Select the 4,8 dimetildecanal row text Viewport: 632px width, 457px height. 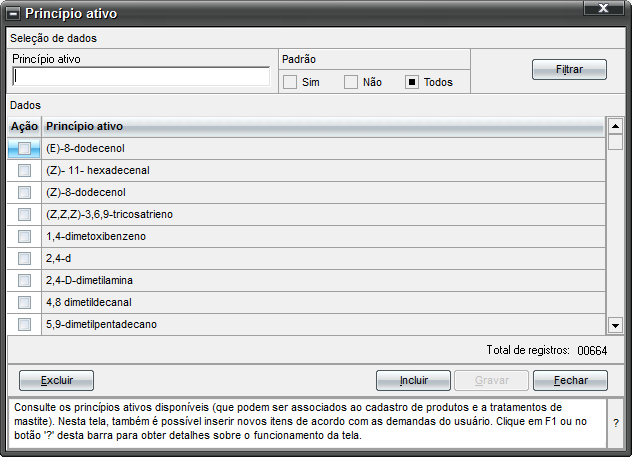click(89, 302)
